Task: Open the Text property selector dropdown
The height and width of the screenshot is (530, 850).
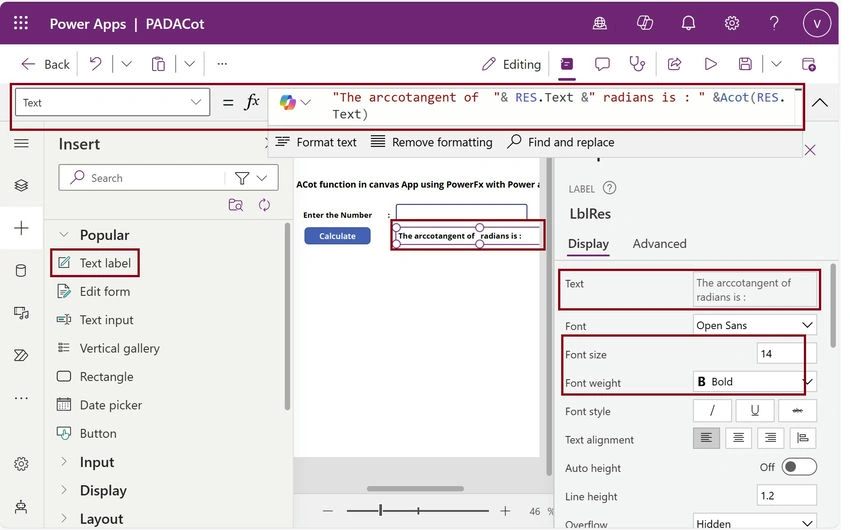Action: (112, 102)
